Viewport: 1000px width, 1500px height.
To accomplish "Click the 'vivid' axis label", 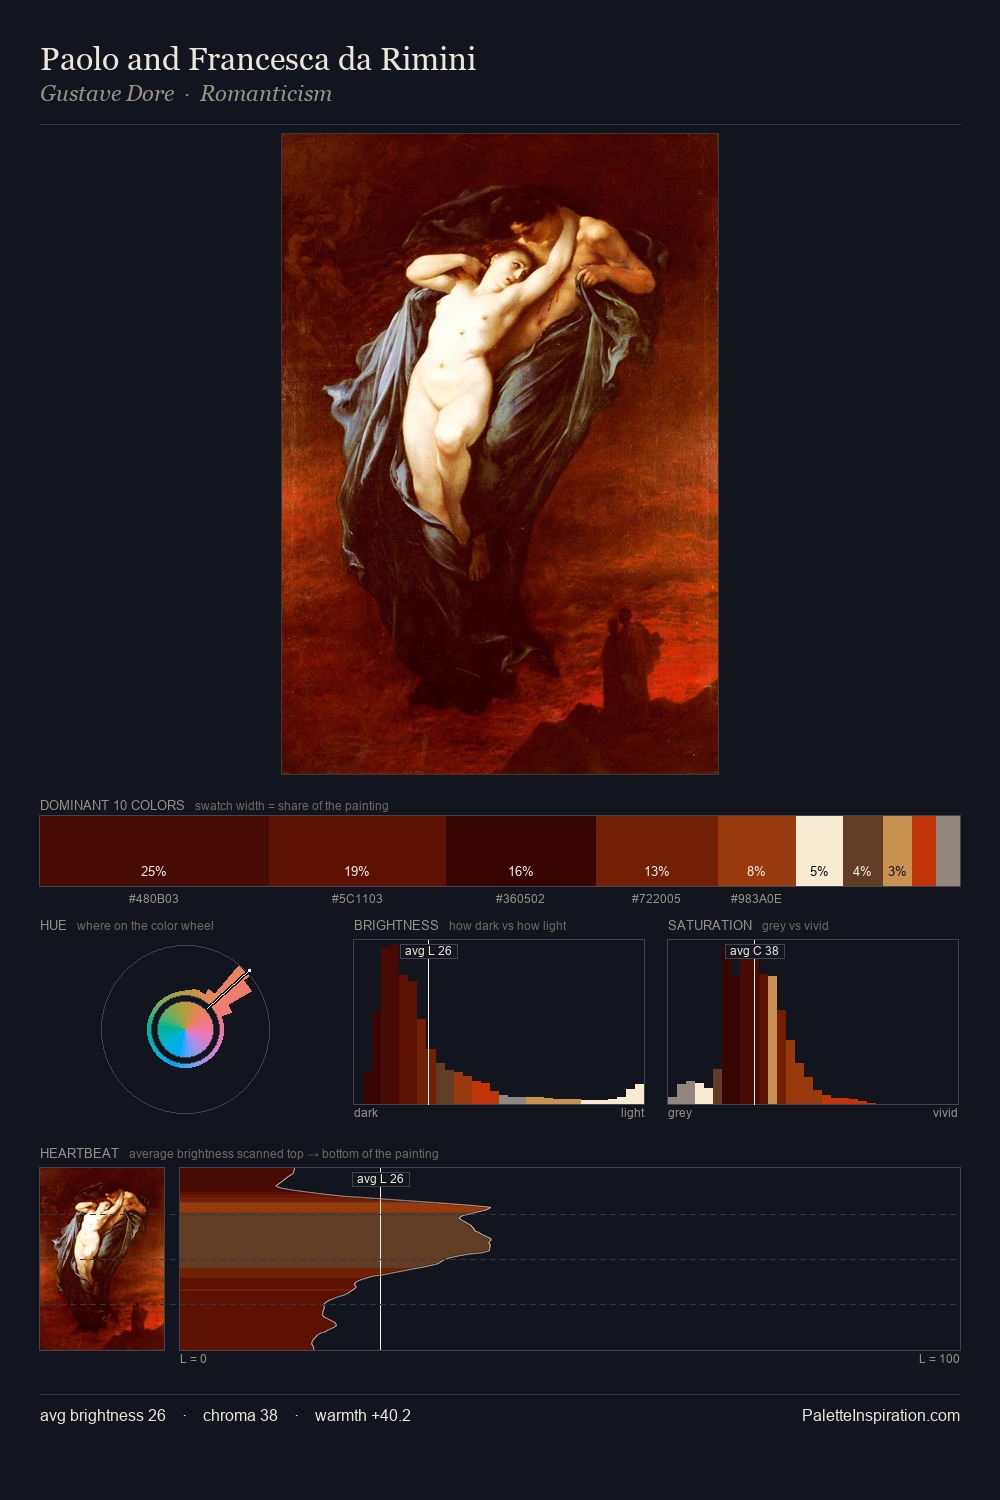I will [x=945, y=1113].
